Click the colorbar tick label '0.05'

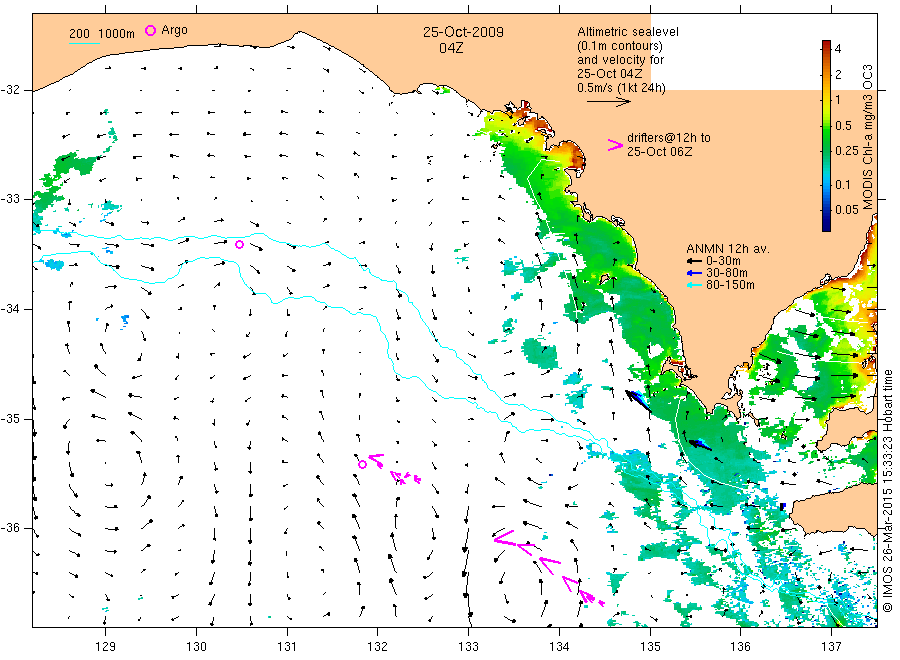coord(847,209)
